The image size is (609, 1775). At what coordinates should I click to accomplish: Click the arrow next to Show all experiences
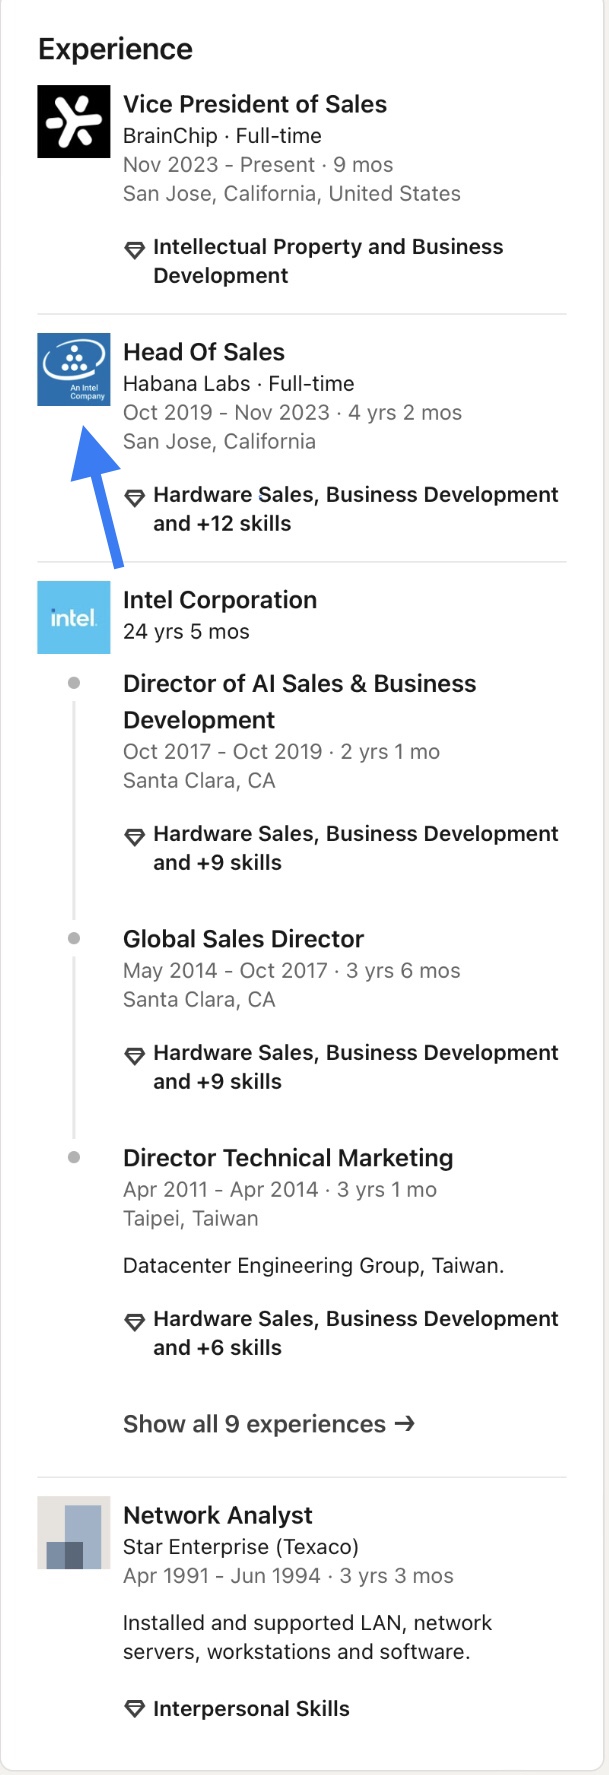coord(405,1423)
